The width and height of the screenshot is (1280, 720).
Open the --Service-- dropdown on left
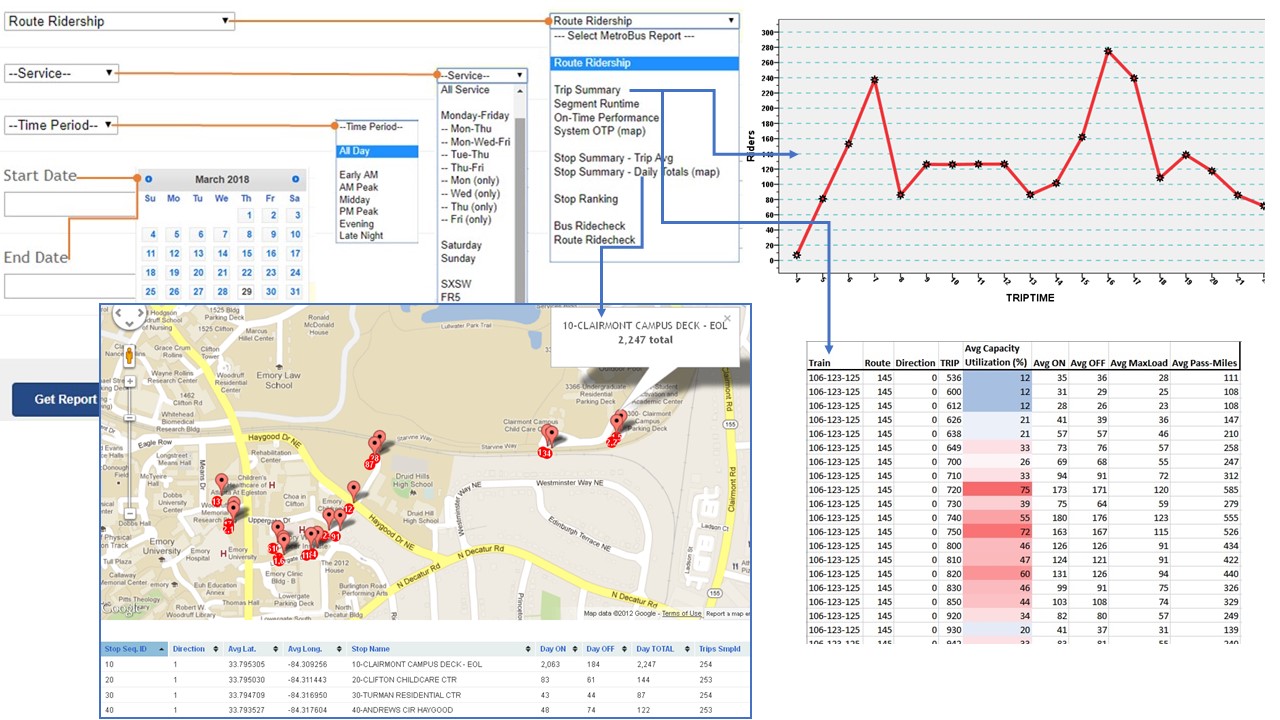[62, 73]
